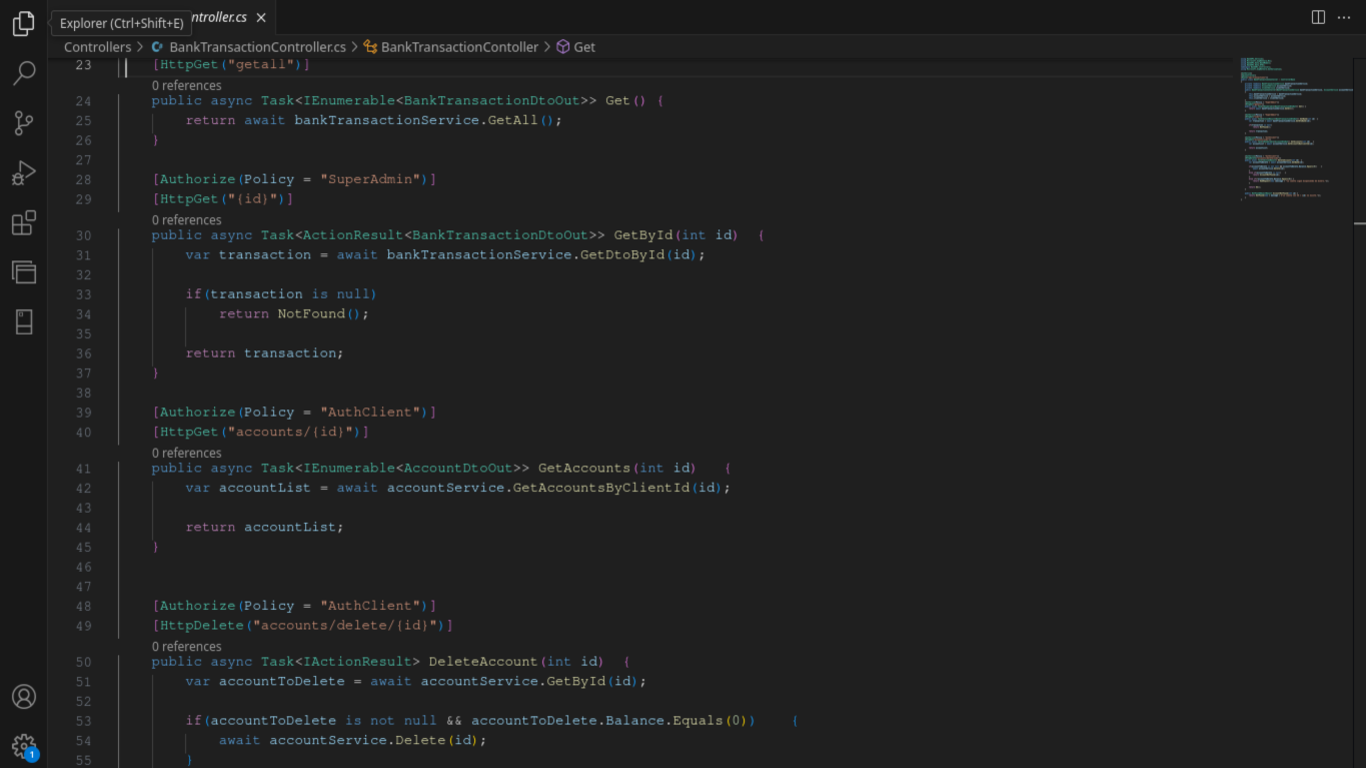Open the Search view
1366x768 pixels.
pos(24,73)
